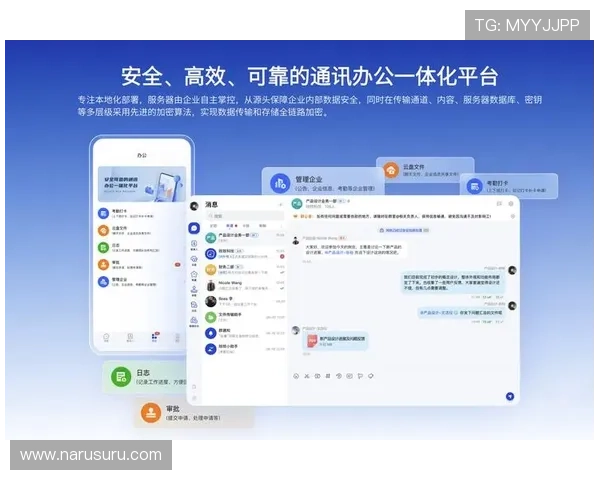Click the floating 管理企业 feature card
The width and height of the screenshot is (600, 480).
(x=323, y=183)
